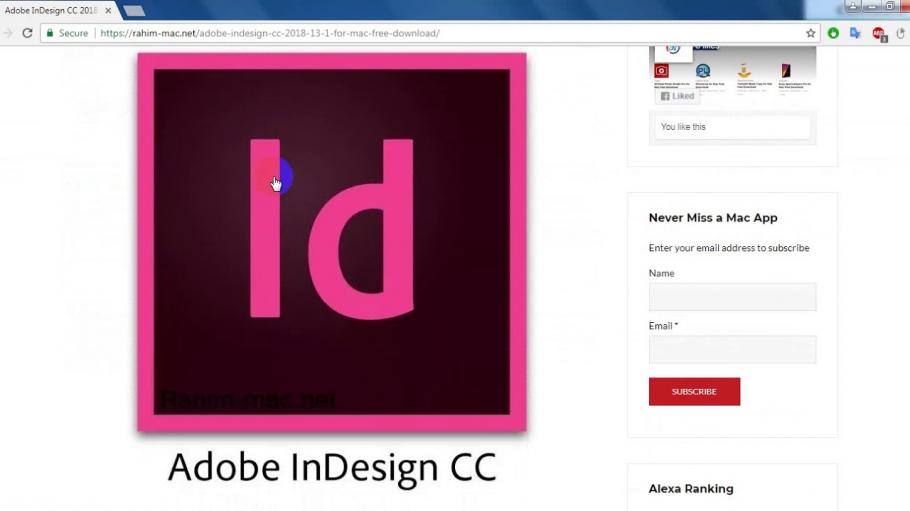Open a new tab with the tab button
Screen dimensions: 910x511
click(134, 10)
